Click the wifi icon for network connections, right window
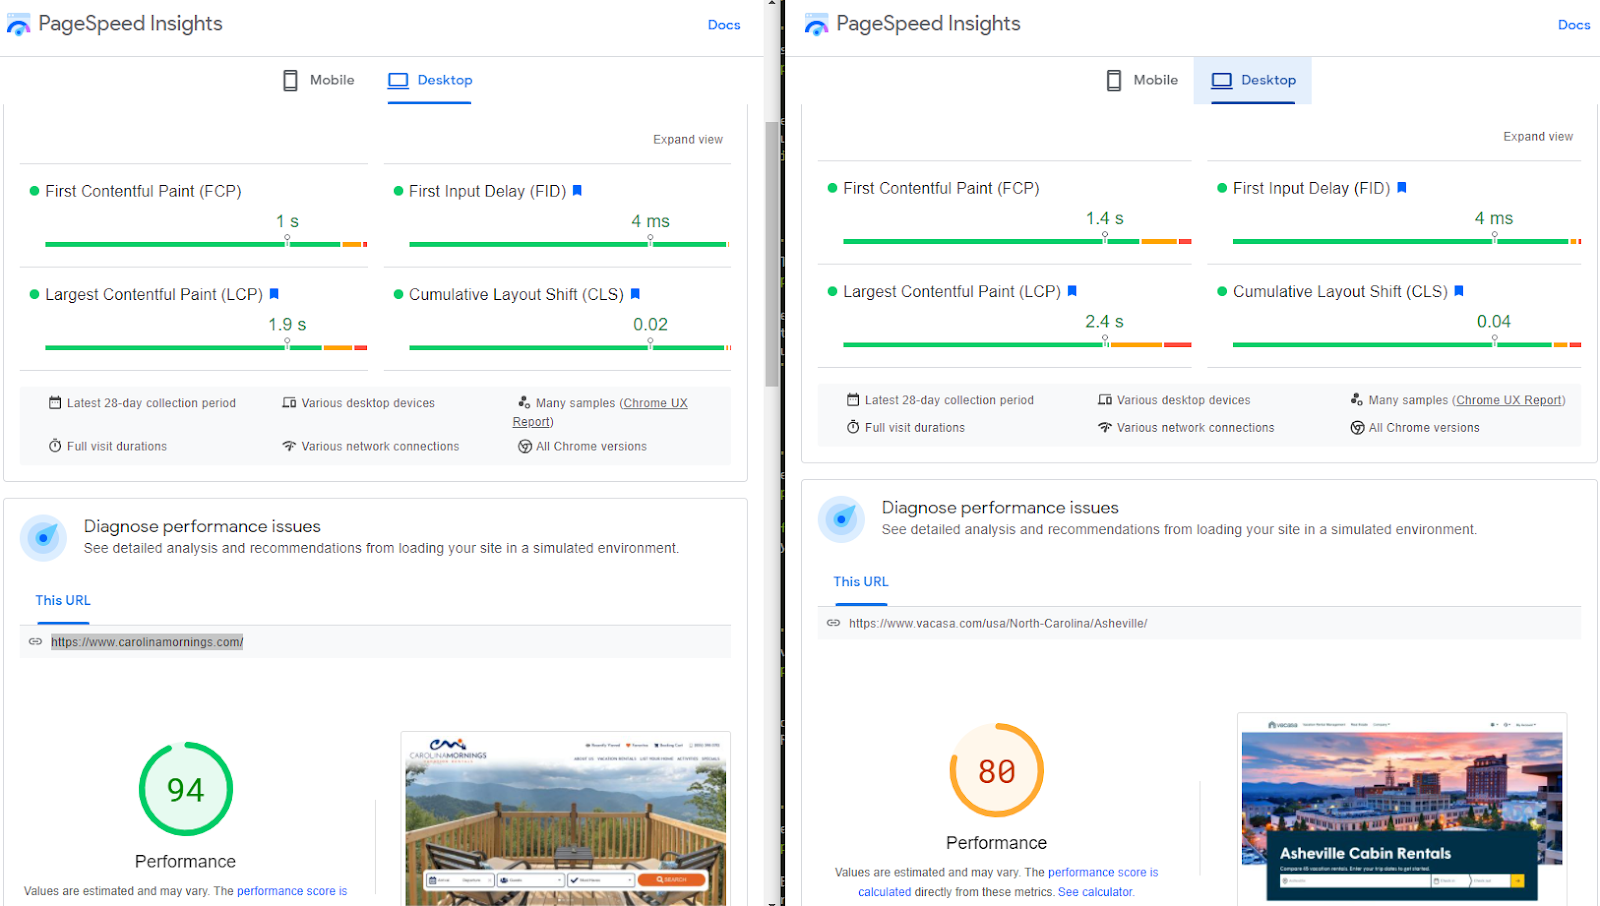 tap(1105, 427)
